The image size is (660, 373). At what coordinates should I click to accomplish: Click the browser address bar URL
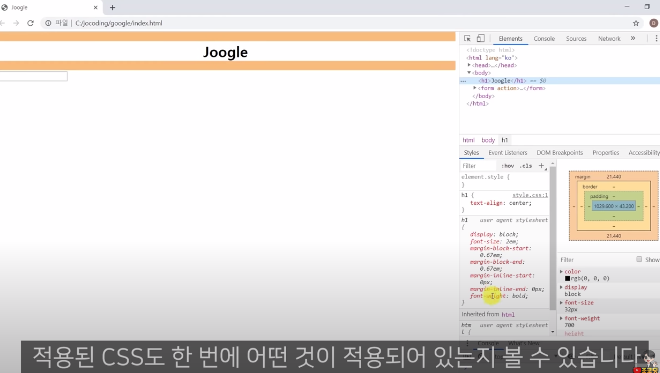(x=119, y=23)
